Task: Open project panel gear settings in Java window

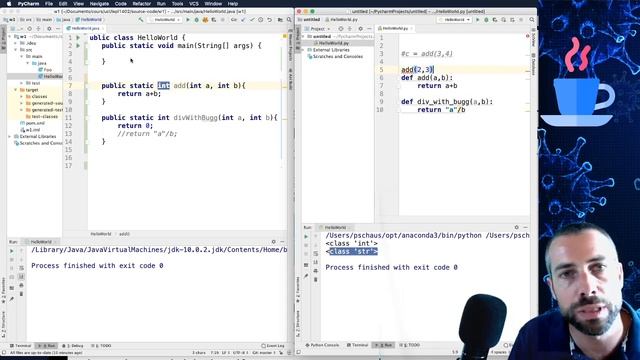Action: click(x=49, y=29)
